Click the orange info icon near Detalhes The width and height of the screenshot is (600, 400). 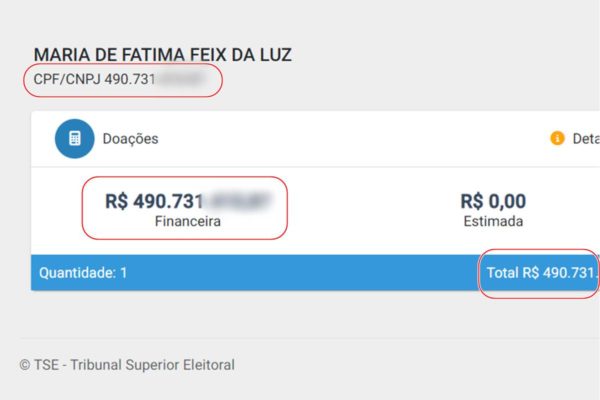tap(557, 139)
